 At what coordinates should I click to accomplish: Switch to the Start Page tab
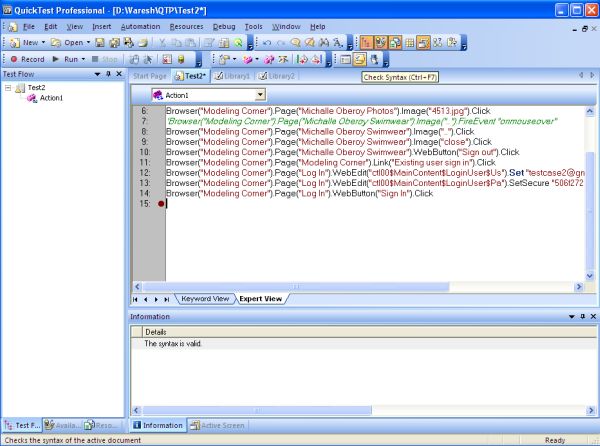pos(150,76)
